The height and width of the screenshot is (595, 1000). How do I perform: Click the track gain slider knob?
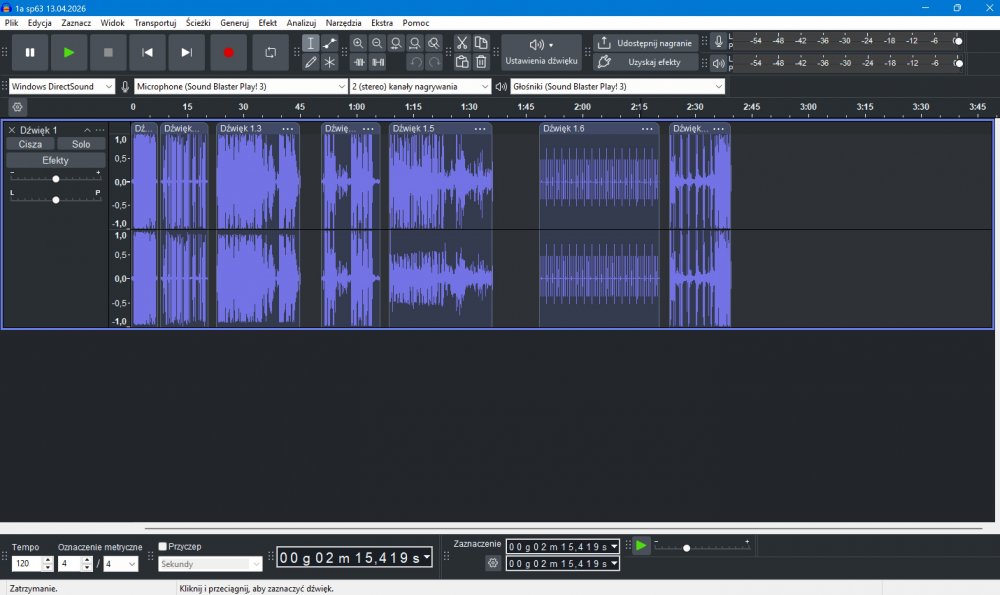(56, 179)
